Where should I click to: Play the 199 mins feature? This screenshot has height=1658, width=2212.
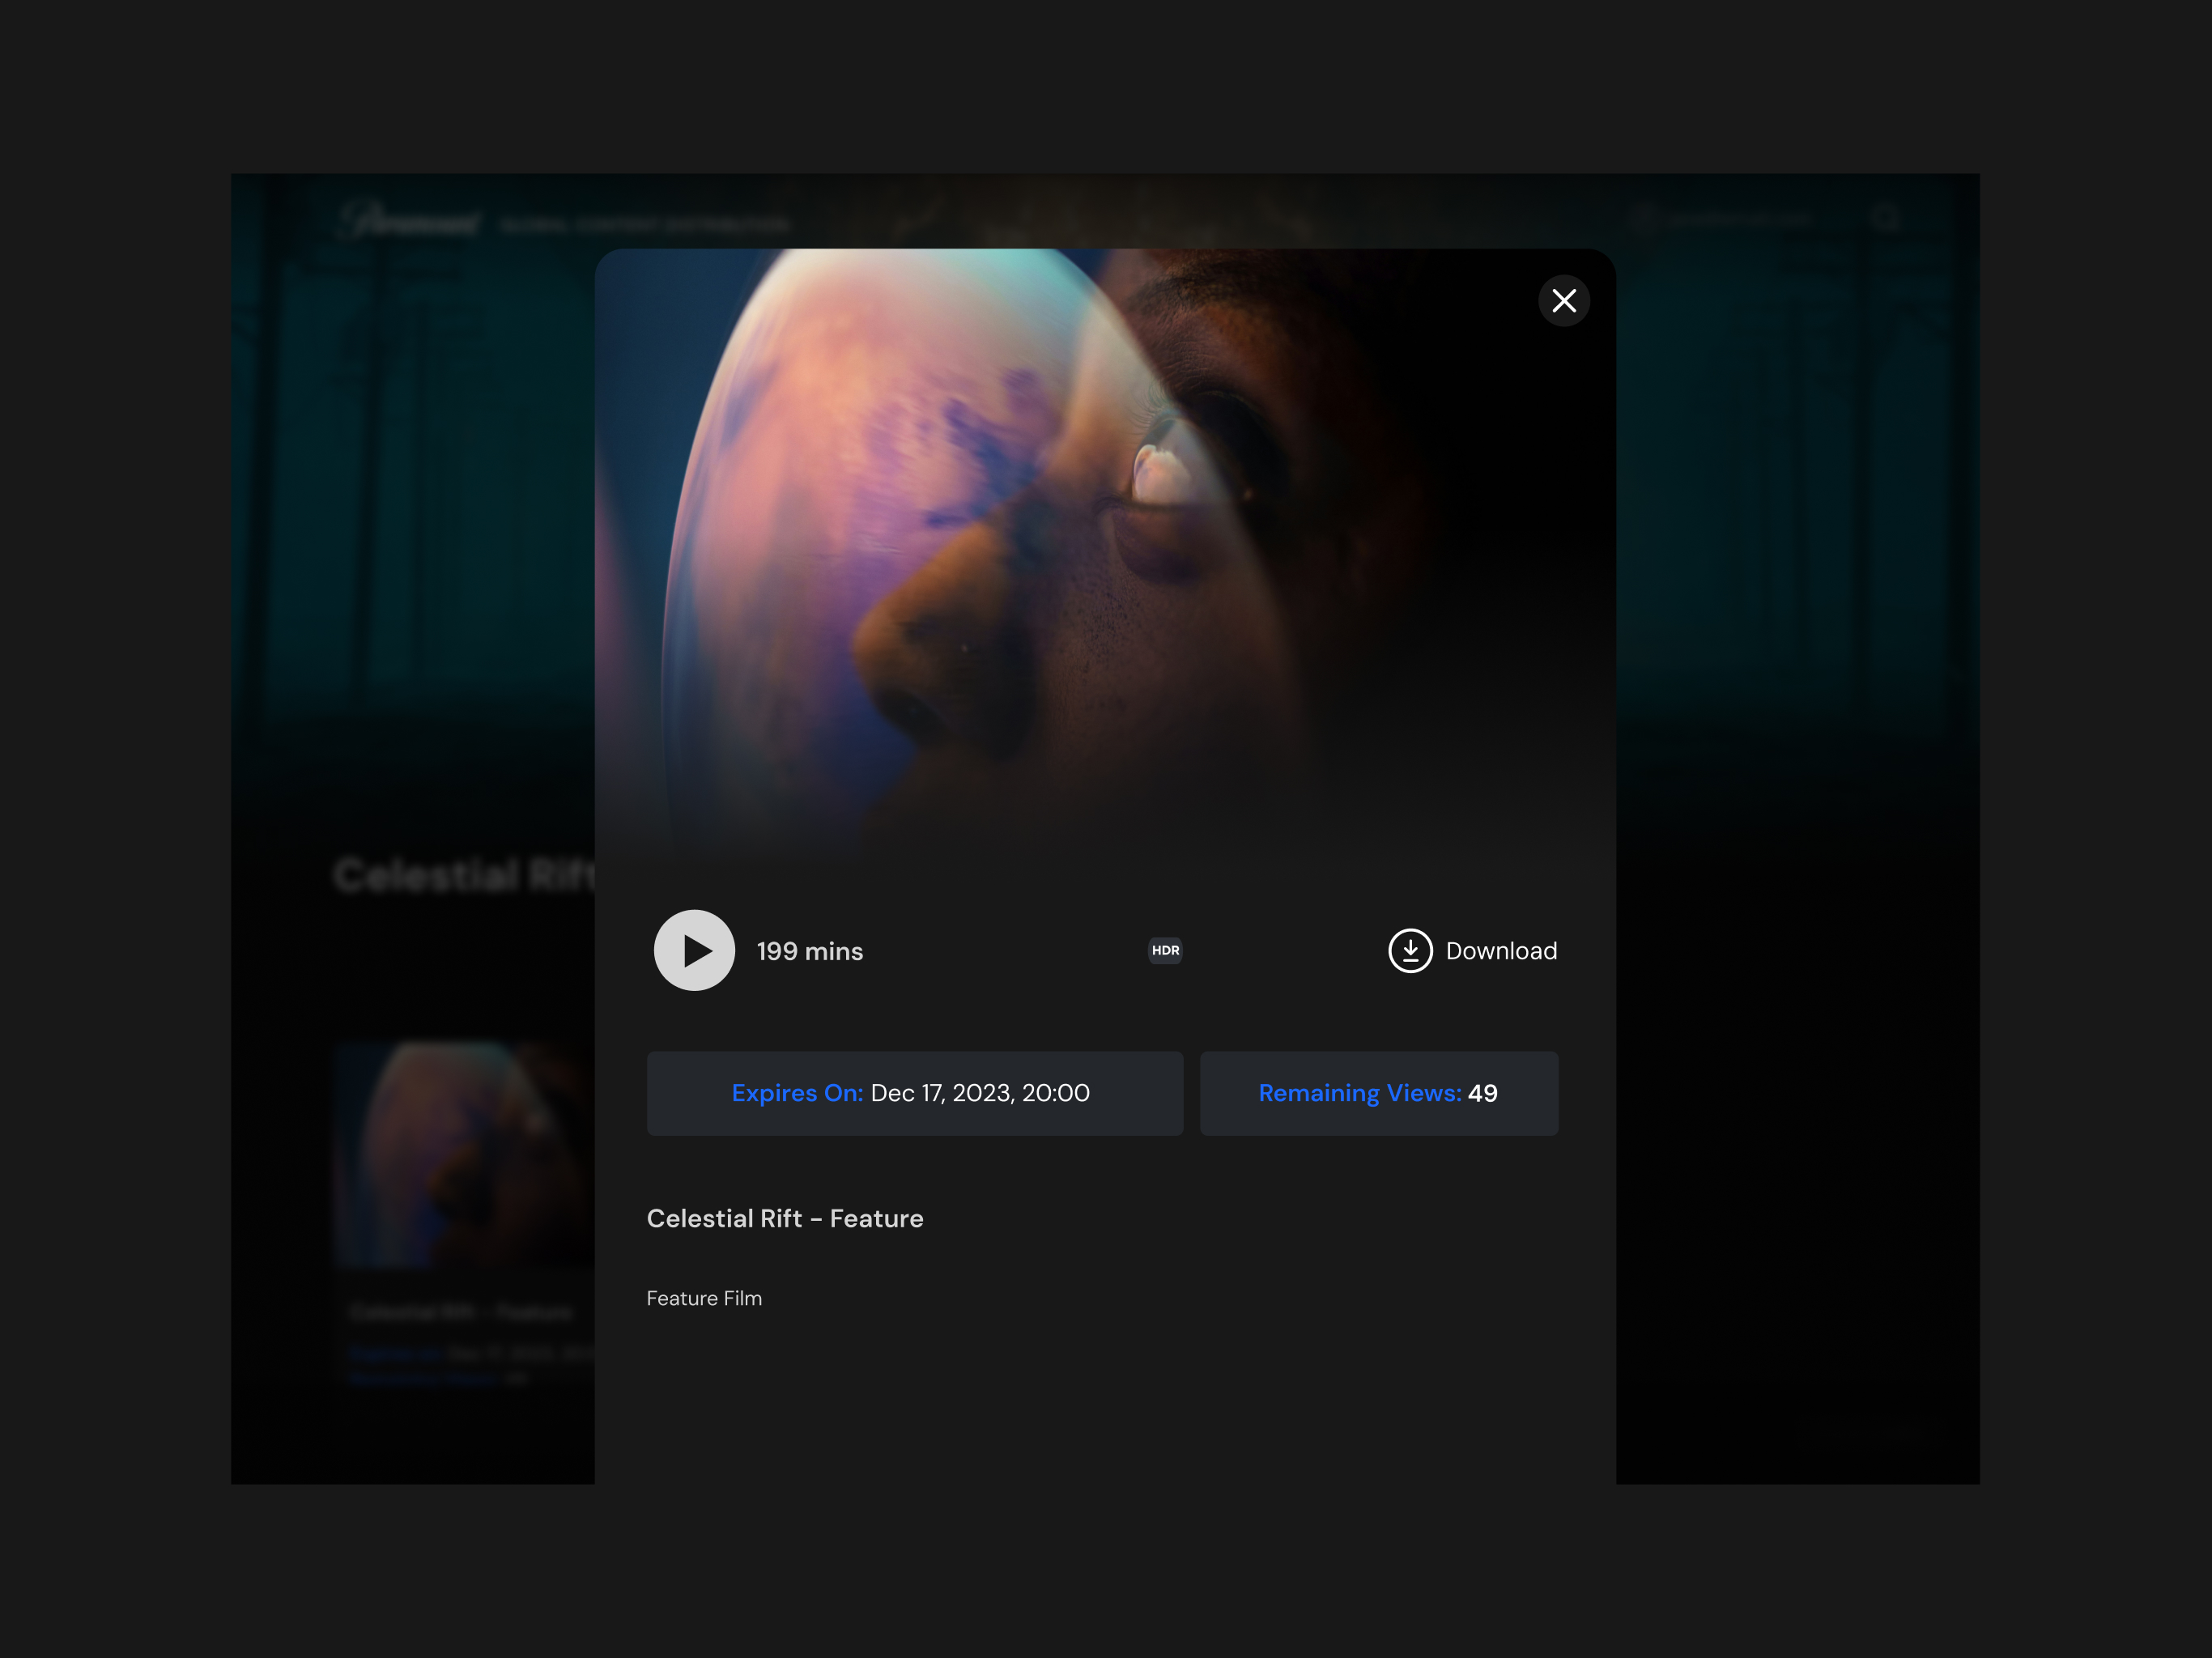tap(694, 950)
